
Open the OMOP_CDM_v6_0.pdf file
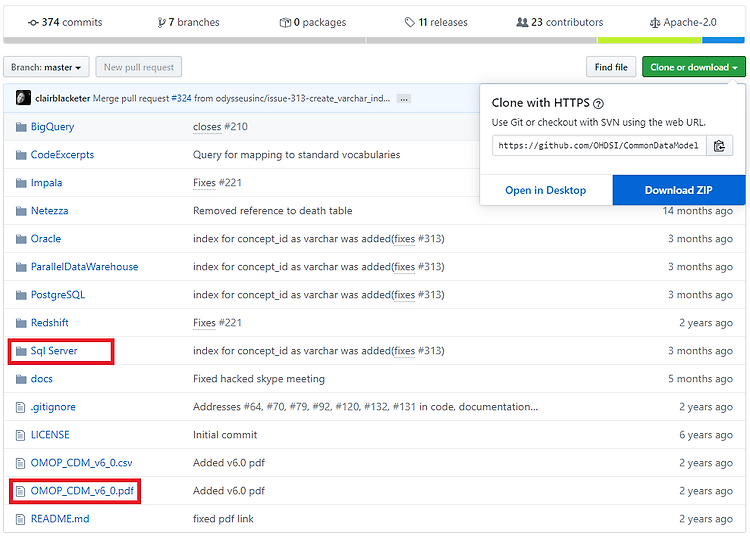click(82, 491)
